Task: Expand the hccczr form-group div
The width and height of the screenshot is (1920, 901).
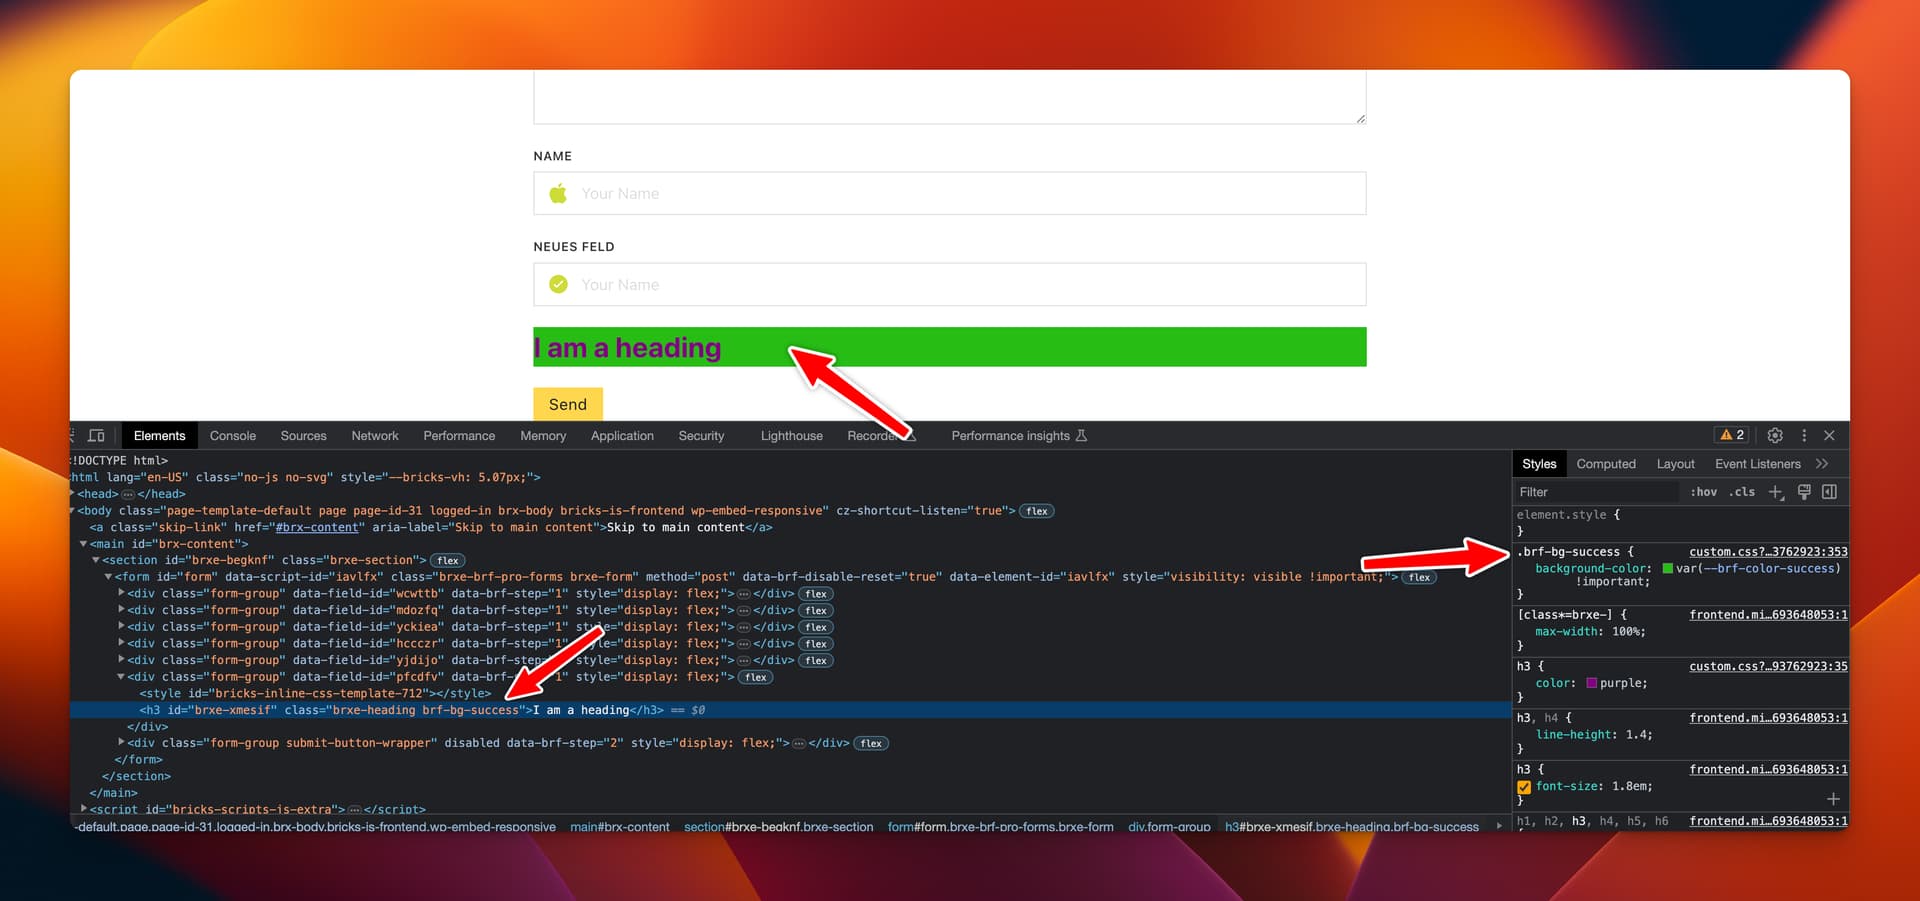Action: click(x=121, y=643)
